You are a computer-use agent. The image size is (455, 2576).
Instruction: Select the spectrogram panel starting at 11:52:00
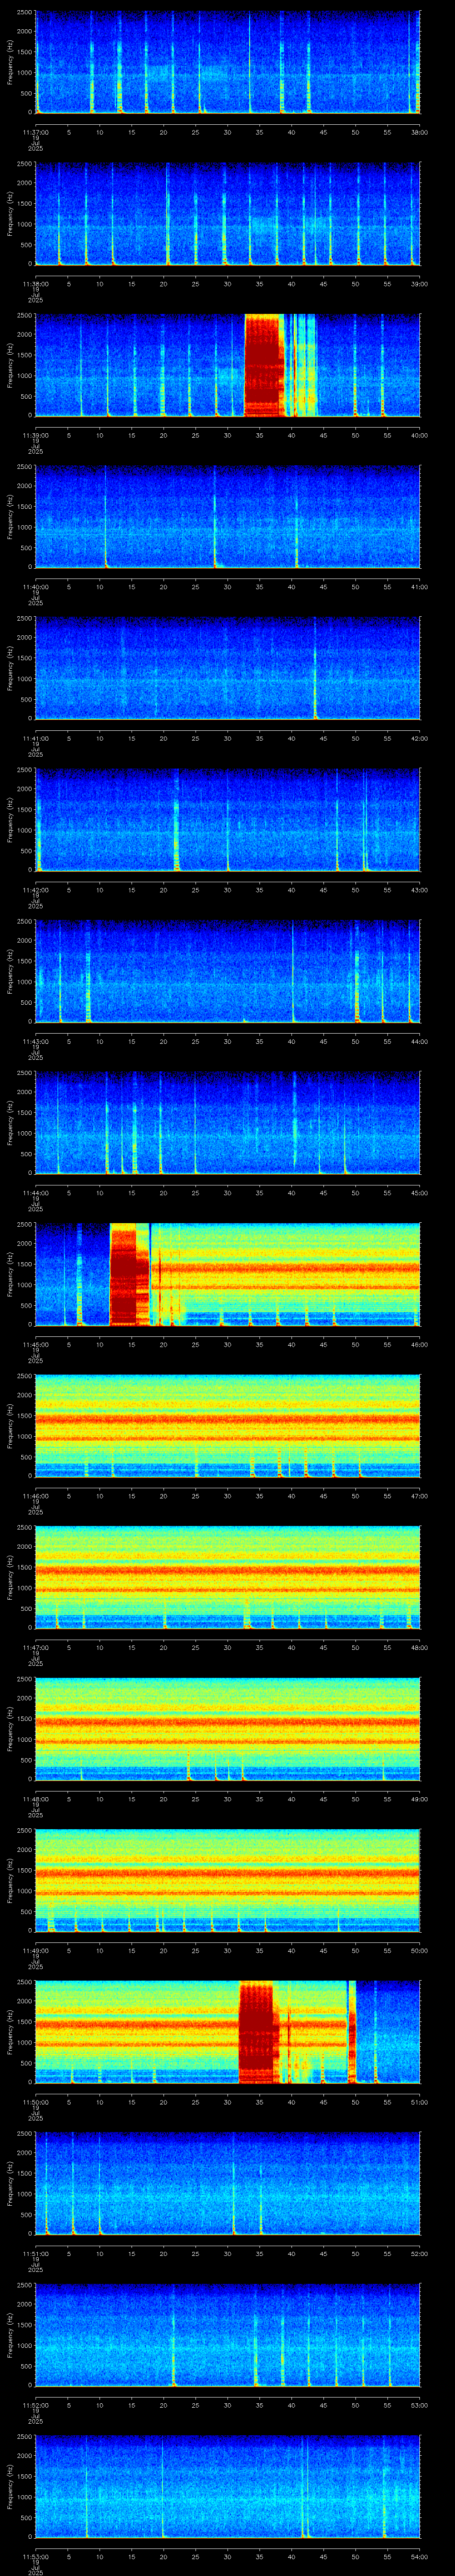click(228, 2335)
